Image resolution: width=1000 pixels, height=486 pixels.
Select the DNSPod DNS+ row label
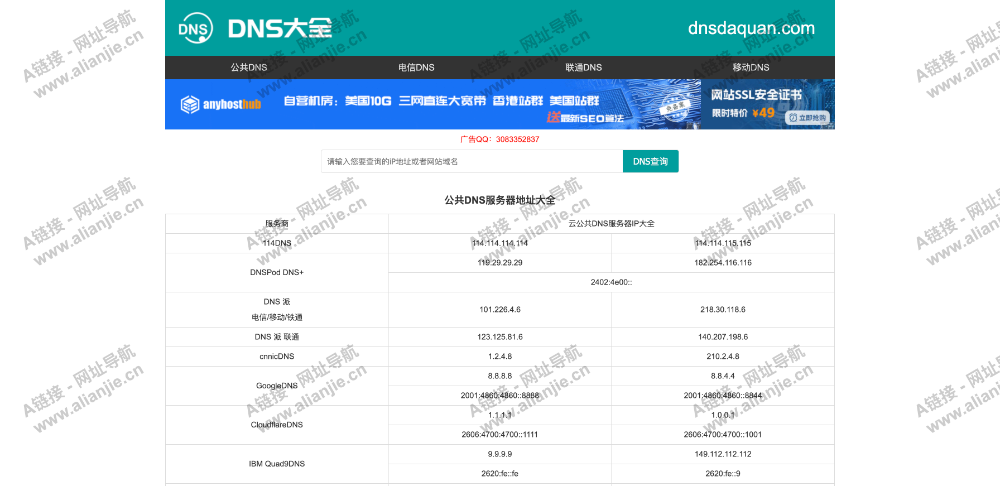click(277, 273)
